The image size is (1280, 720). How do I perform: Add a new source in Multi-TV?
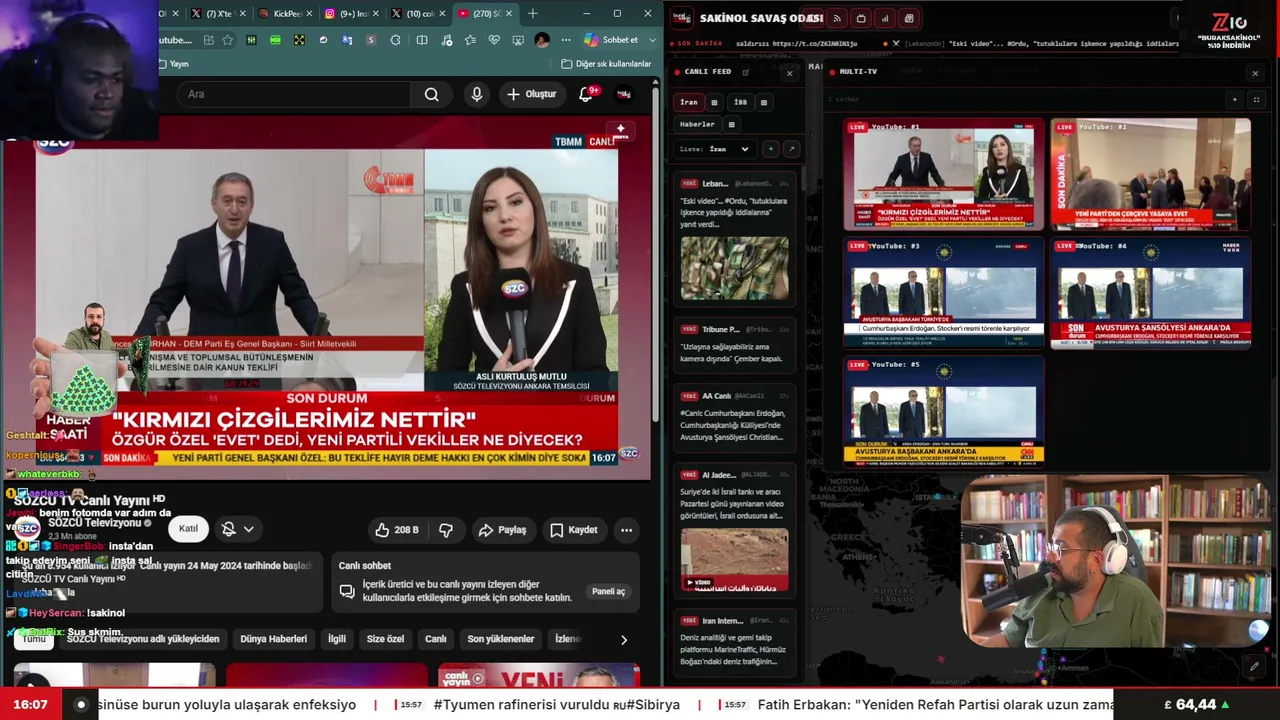point(1235,100)
